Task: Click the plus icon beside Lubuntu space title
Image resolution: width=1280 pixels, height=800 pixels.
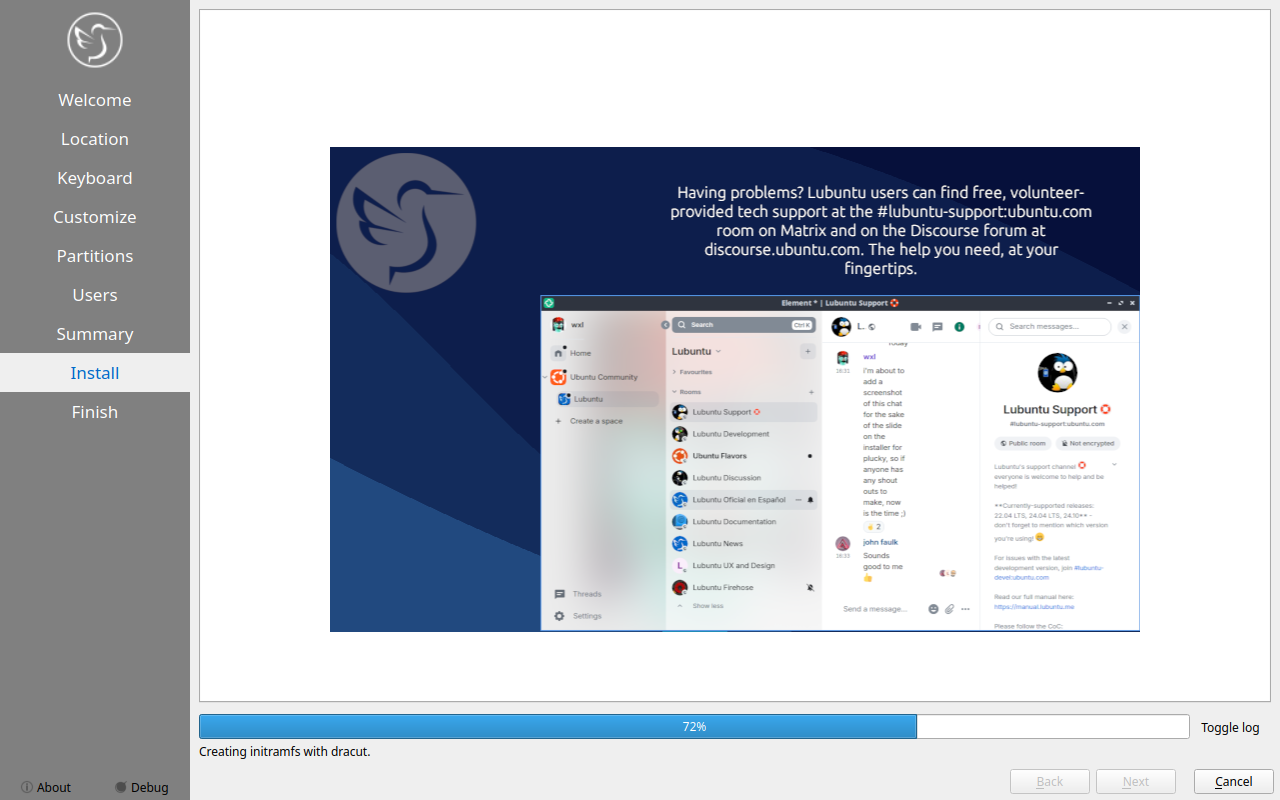Action: [x=807, y=351]
